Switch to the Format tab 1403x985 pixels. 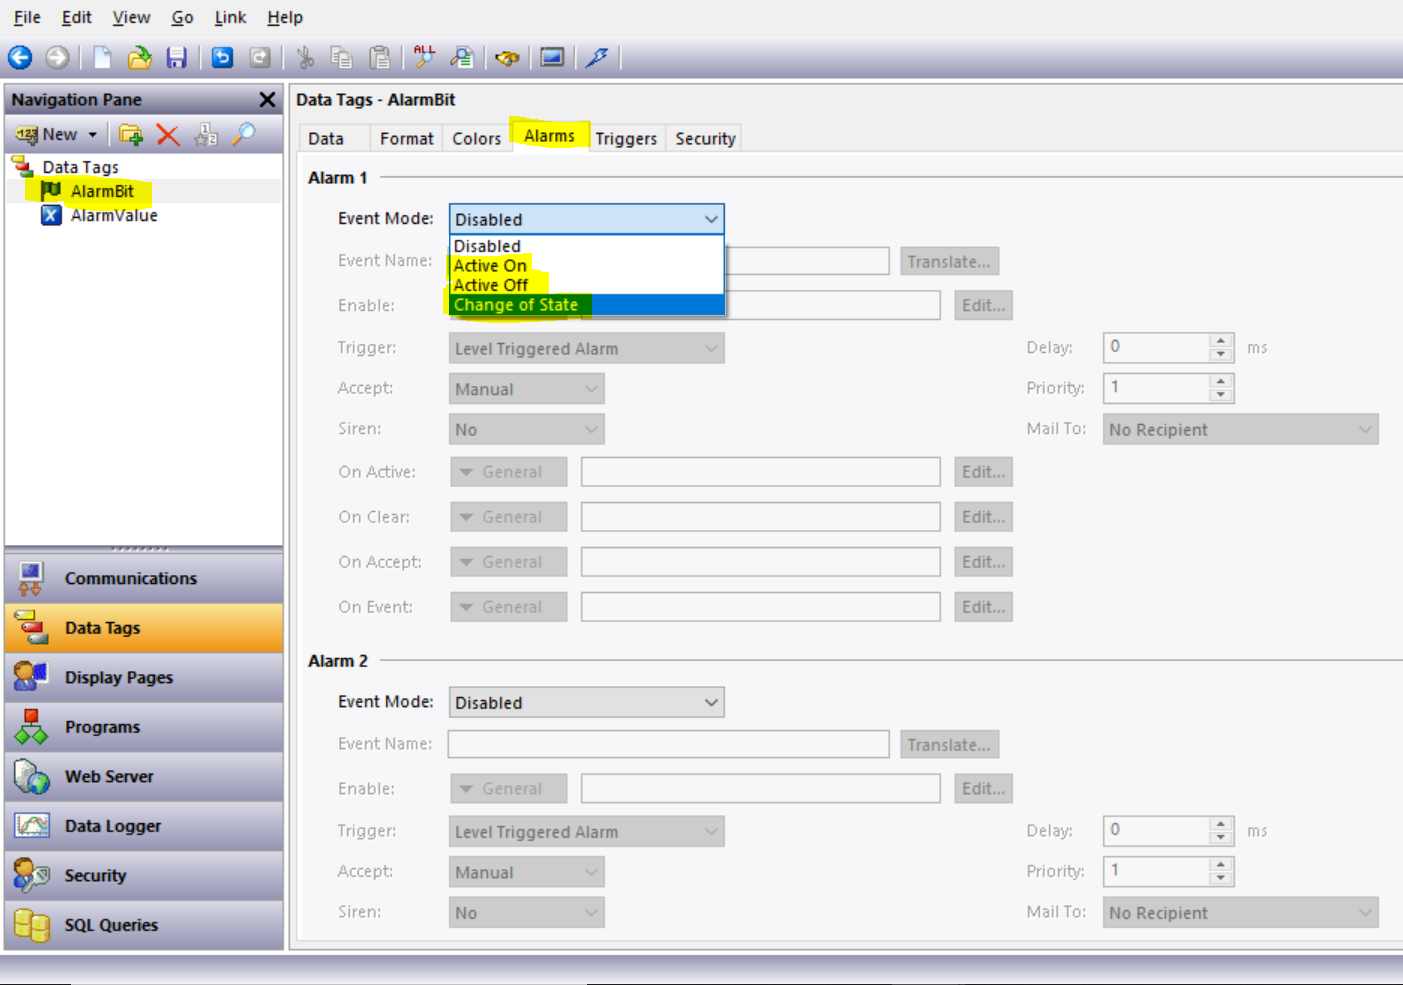[x=407, y=139]
